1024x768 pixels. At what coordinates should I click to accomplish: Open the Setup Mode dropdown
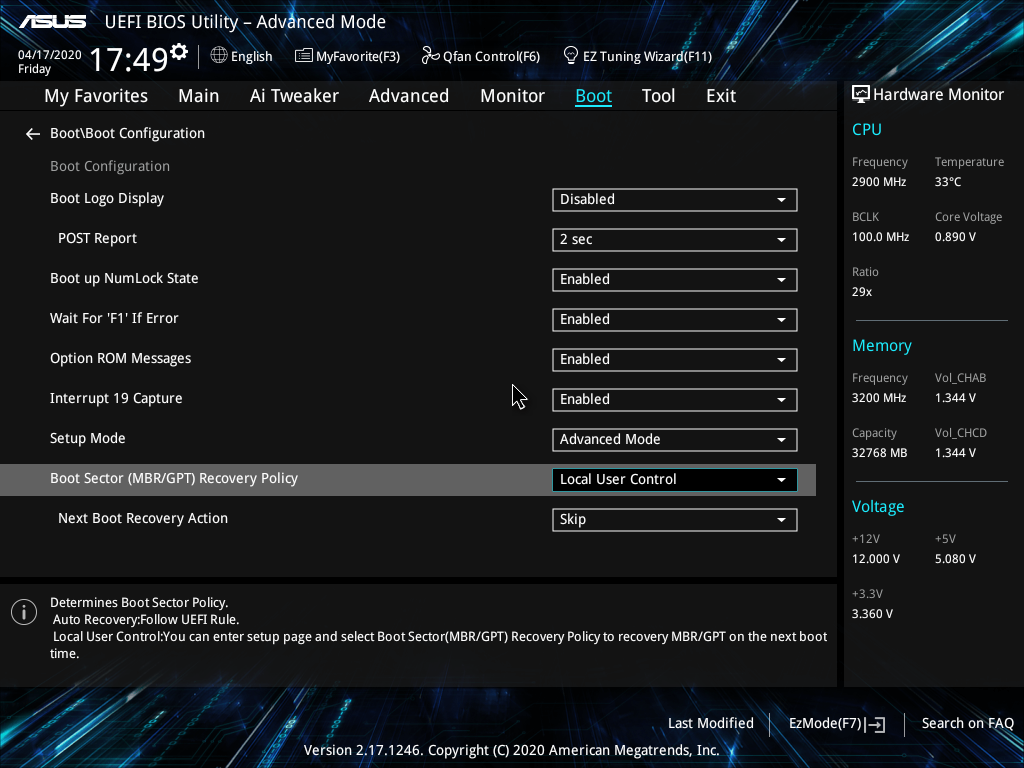point(675,440)
